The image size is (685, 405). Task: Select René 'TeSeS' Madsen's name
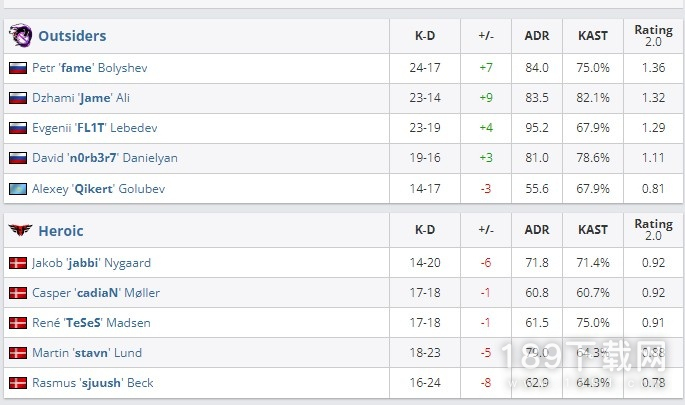click(x=91, y=322)
